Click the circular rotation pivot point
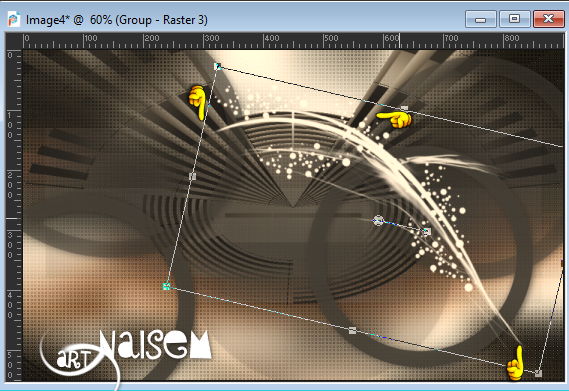 coord(378,220)
